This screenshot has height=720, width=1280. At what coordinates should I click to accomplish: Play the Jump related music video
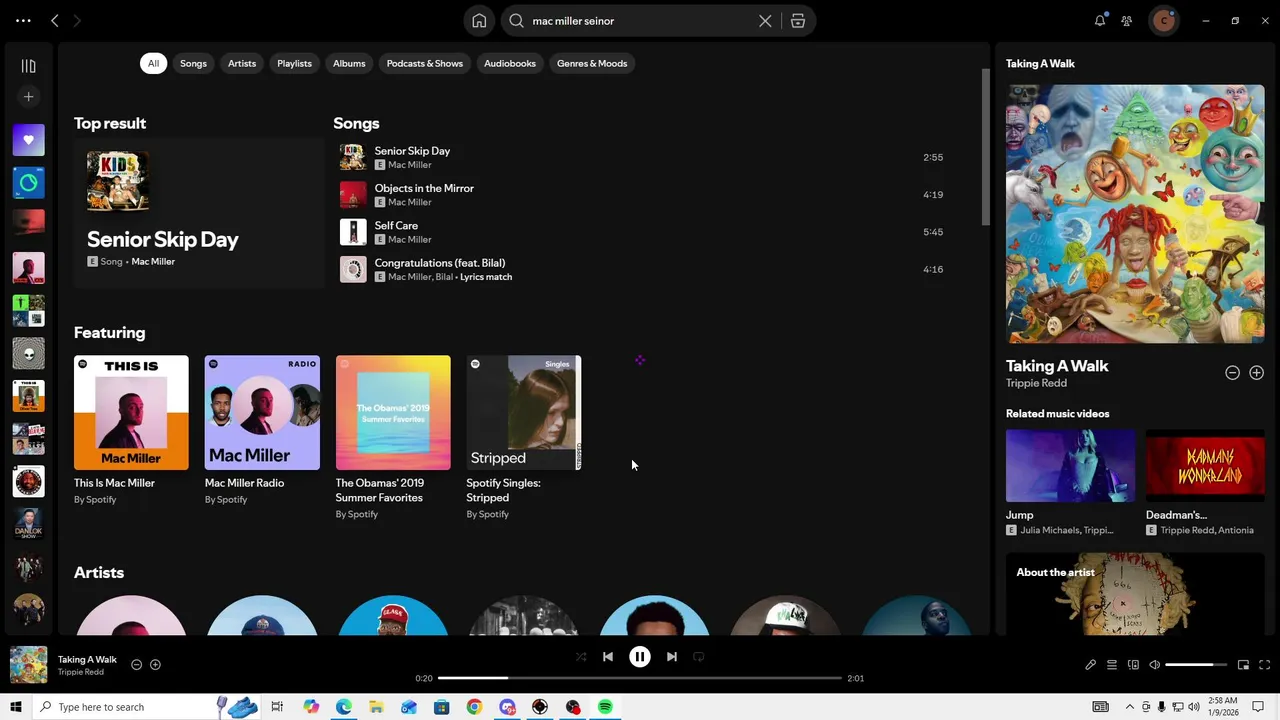pos(1070,466)
